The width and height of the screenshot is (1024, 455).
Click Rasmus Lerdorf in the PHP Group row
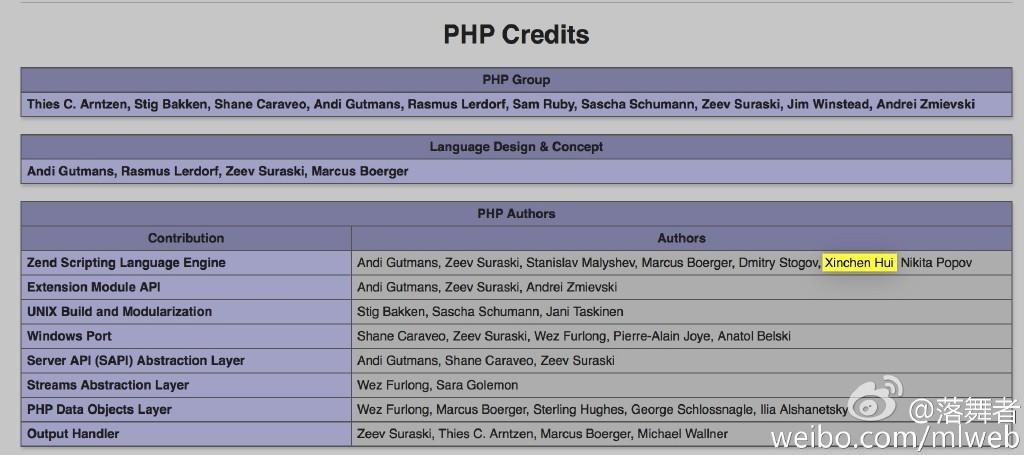point(456,104)
